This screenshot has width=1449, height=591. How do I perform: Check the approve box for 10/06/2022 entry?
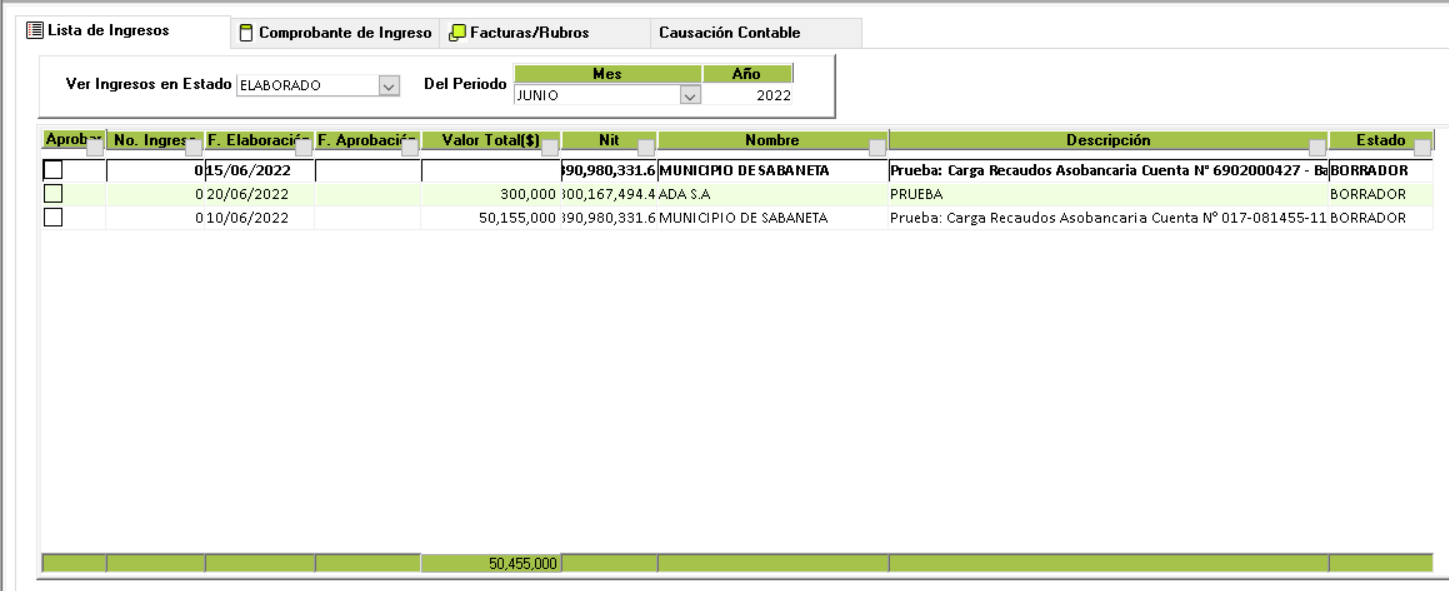coord(53,217)
